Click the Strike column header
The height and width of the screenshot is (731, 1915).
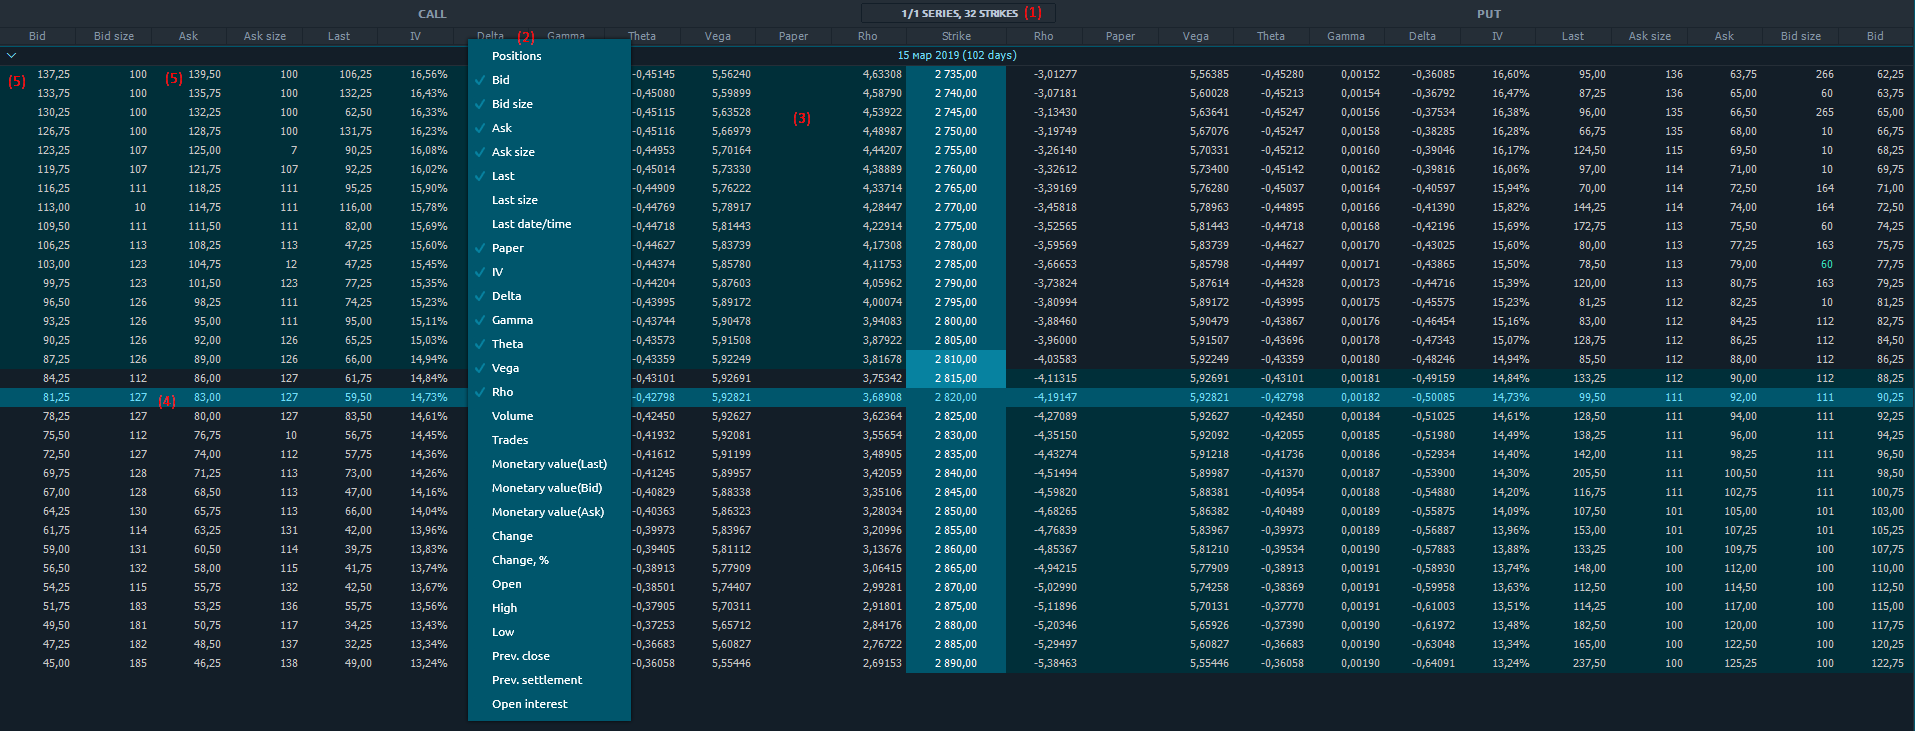tap(956, 36)
